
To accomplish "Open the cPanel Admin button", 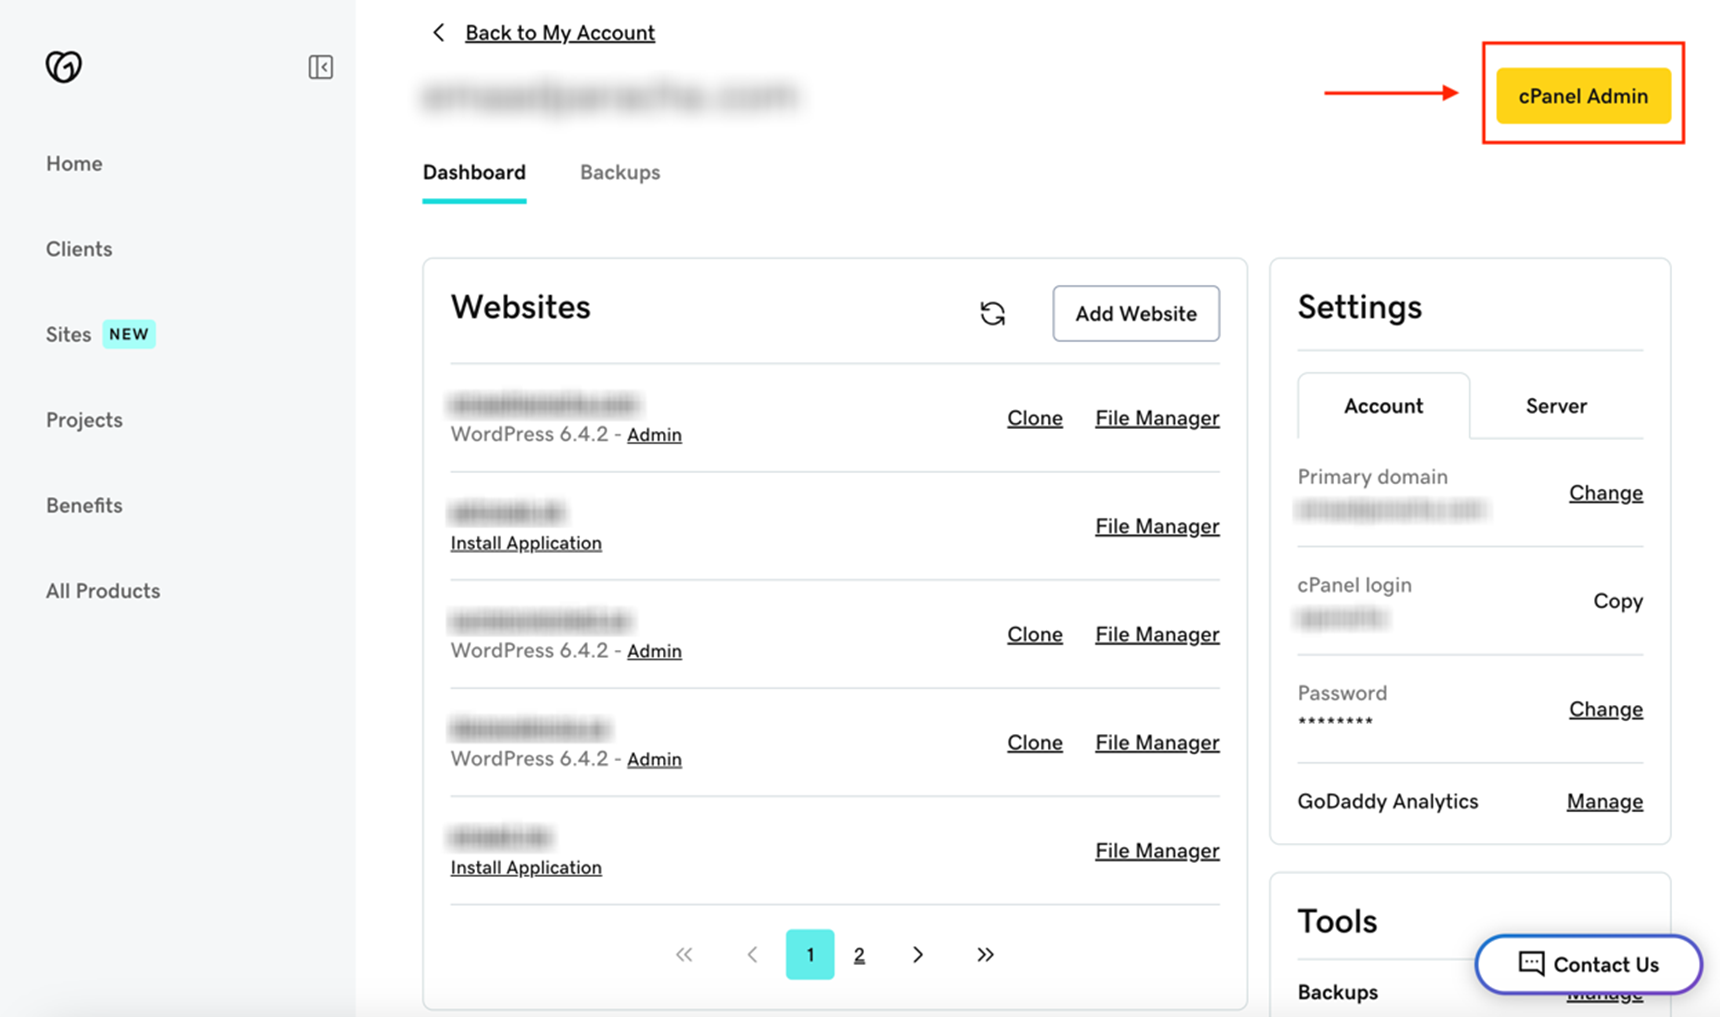I will click(1583, 96).
